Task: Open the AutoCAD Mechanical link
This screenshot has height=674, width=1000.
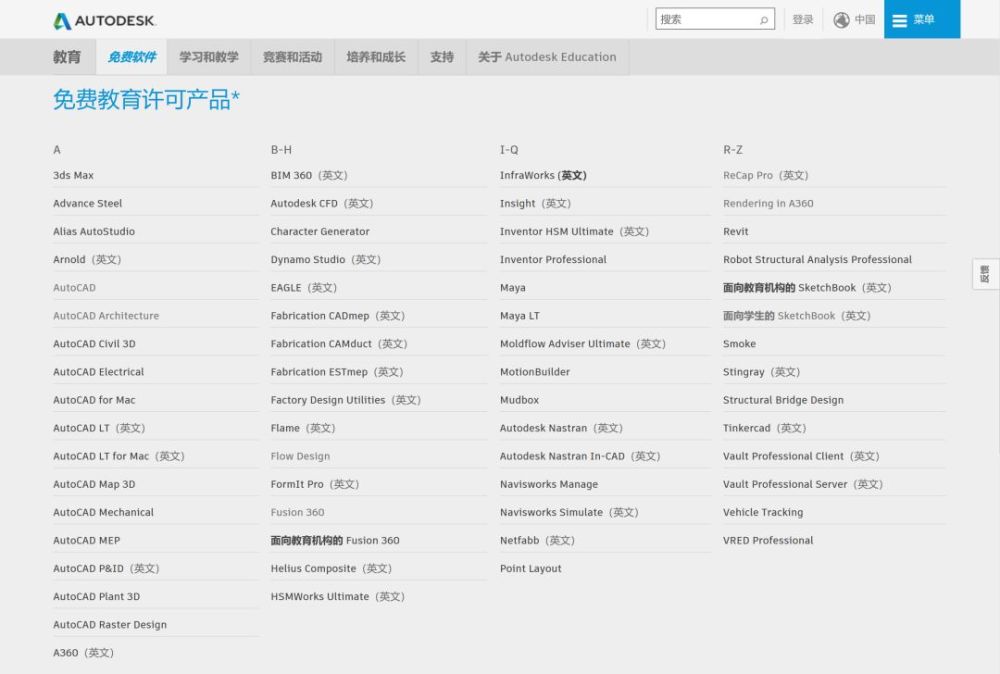Action: [103, 512]
